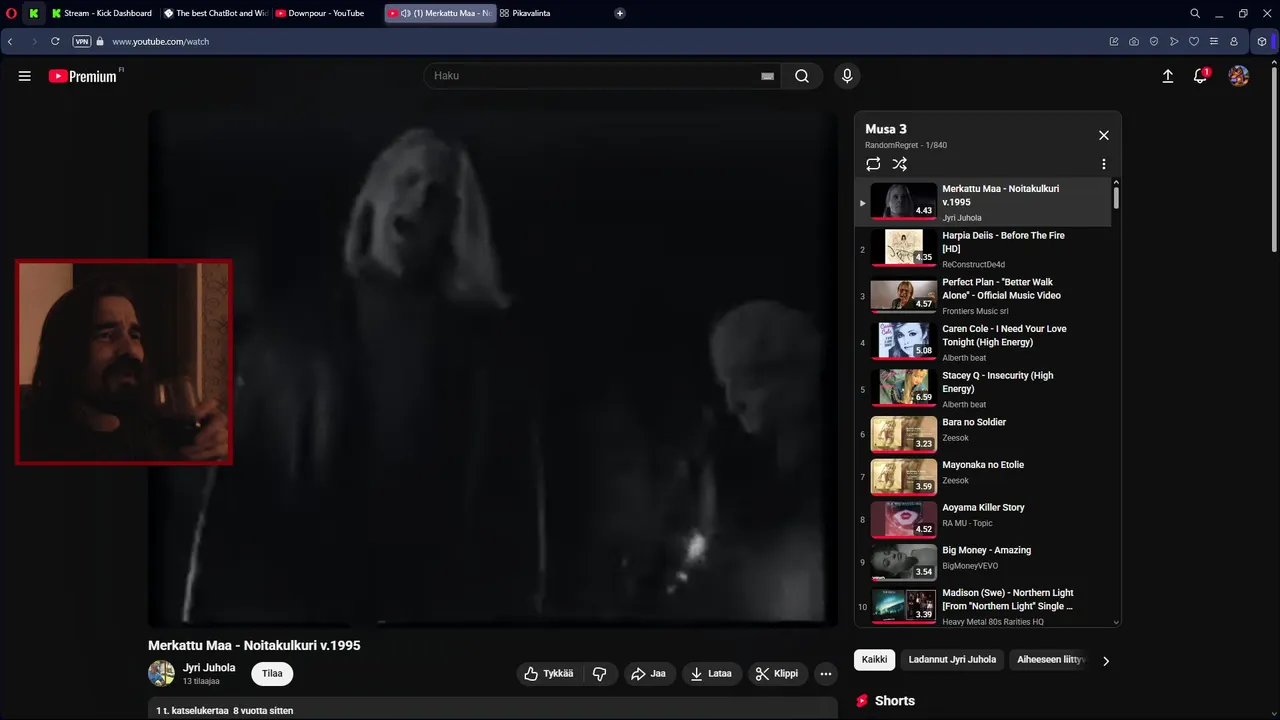The height and width of the screenshot is (720, 1280).
Task: Click the search magnifier button
Action: pos(802,76)
